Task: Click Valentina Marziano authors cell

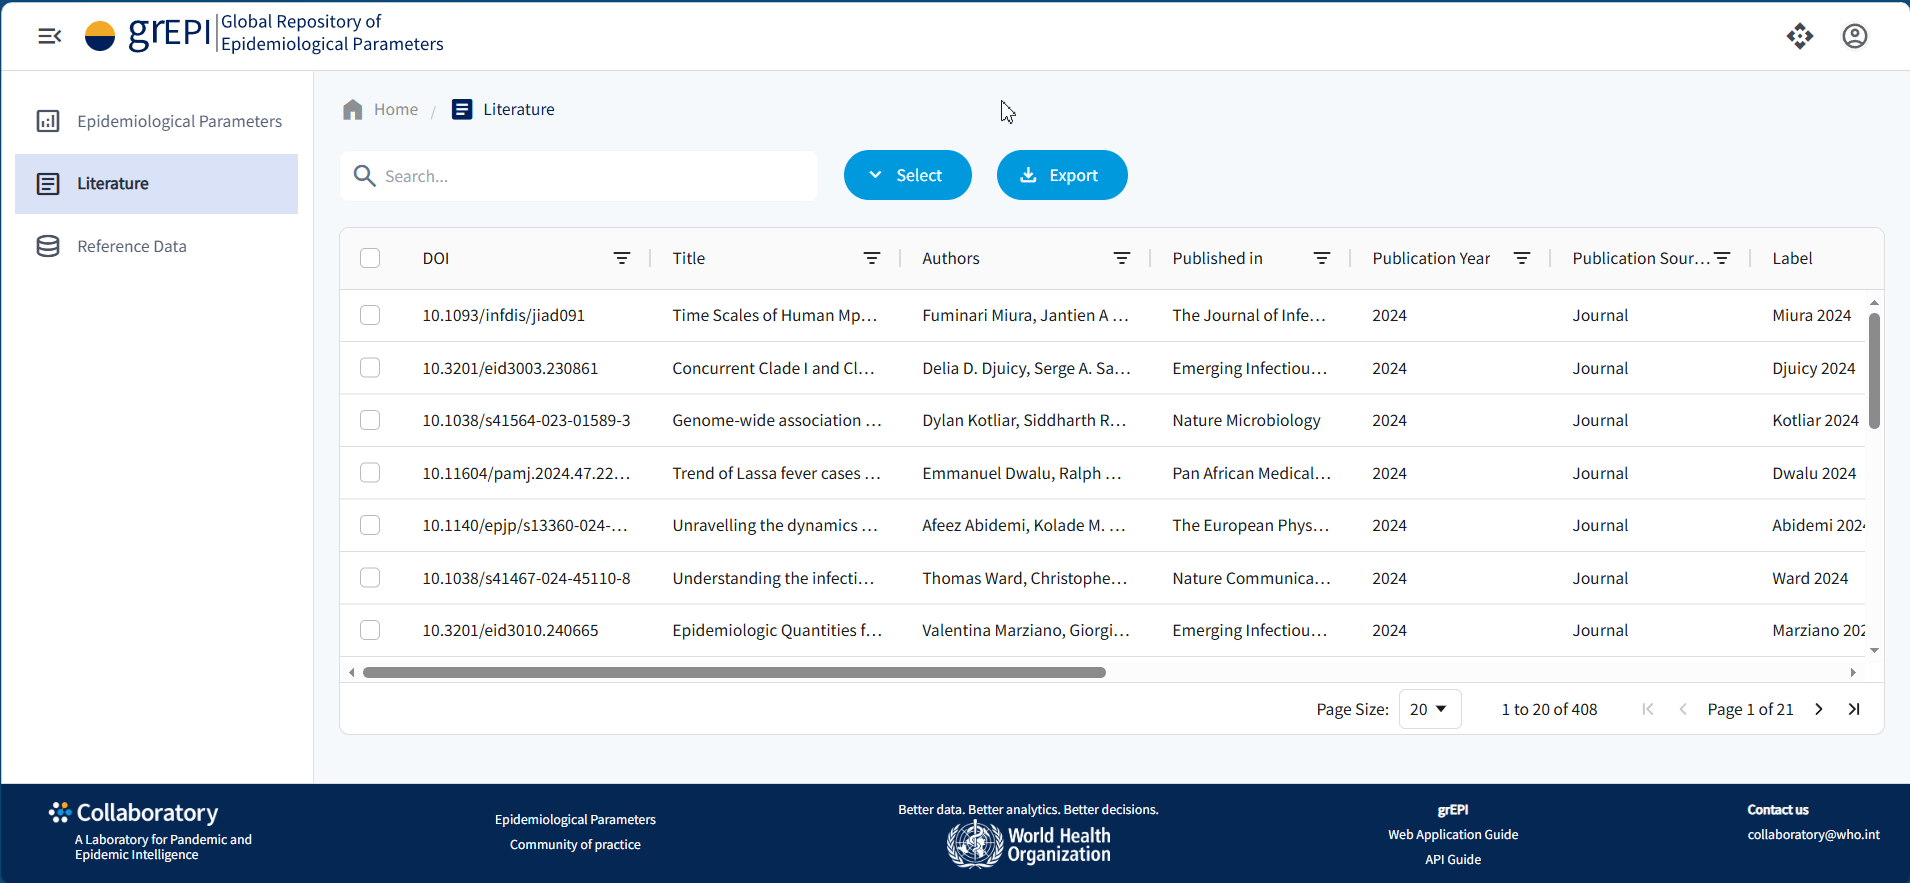Action: (x=1026, y=630)
